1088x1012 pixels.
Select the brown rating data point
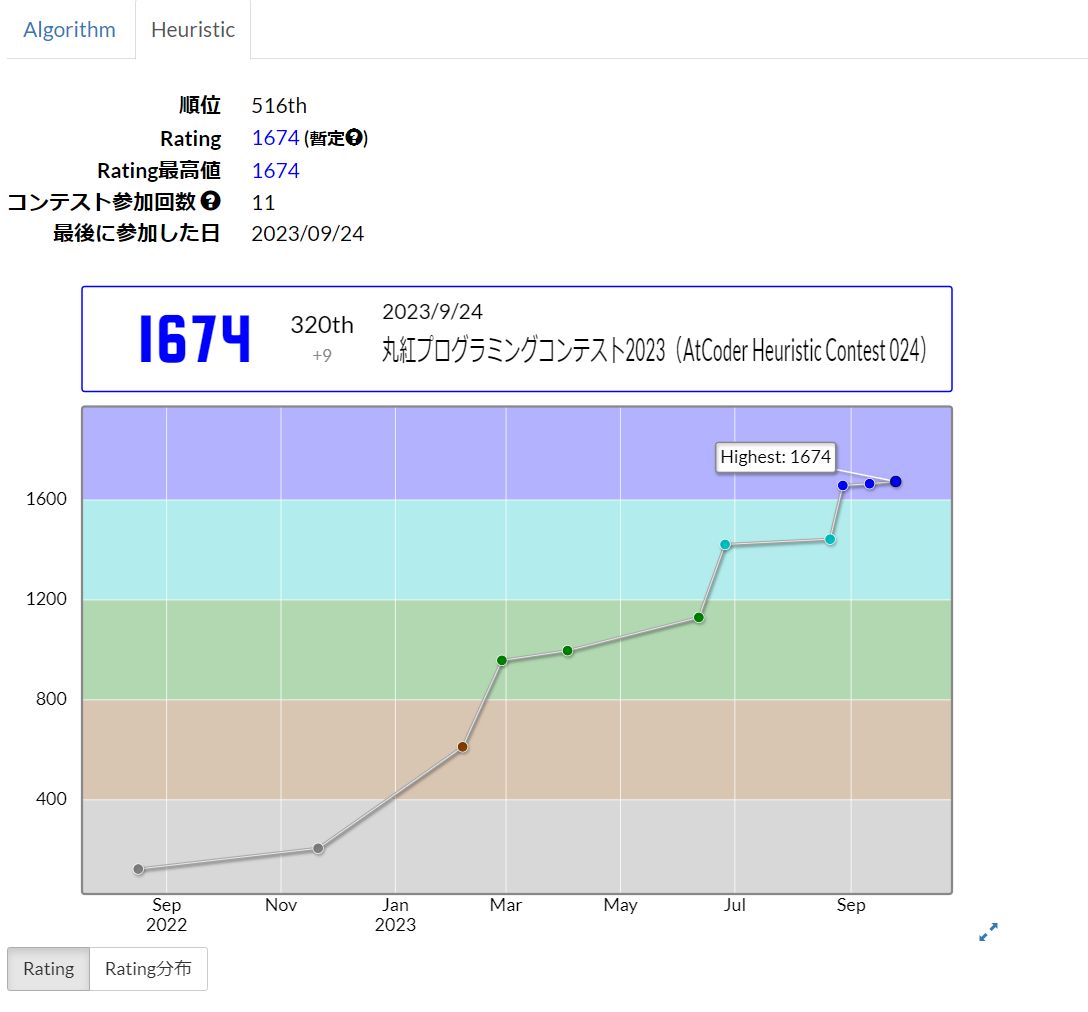[x=462, y=747]
